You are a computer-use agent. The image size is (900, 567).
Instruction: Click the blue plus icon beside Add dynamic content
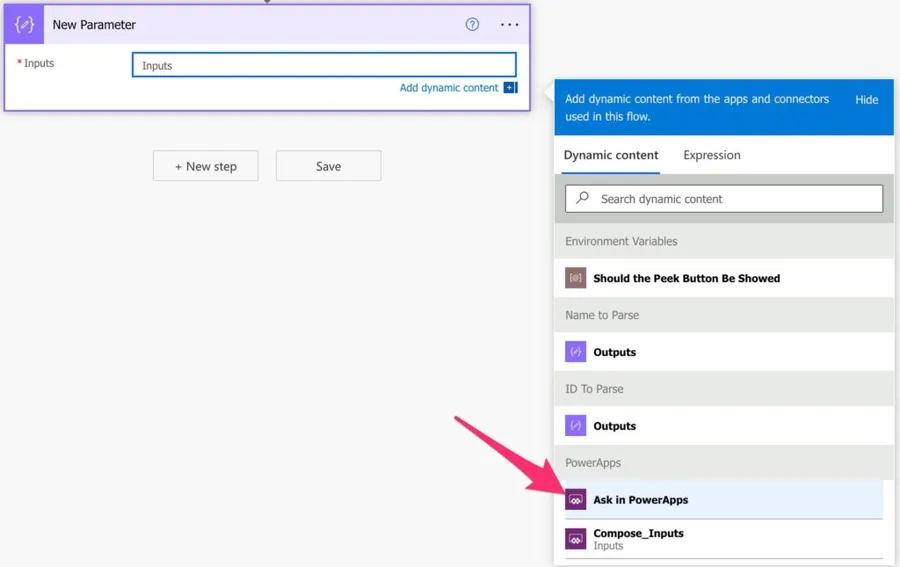tap(510, 88)
